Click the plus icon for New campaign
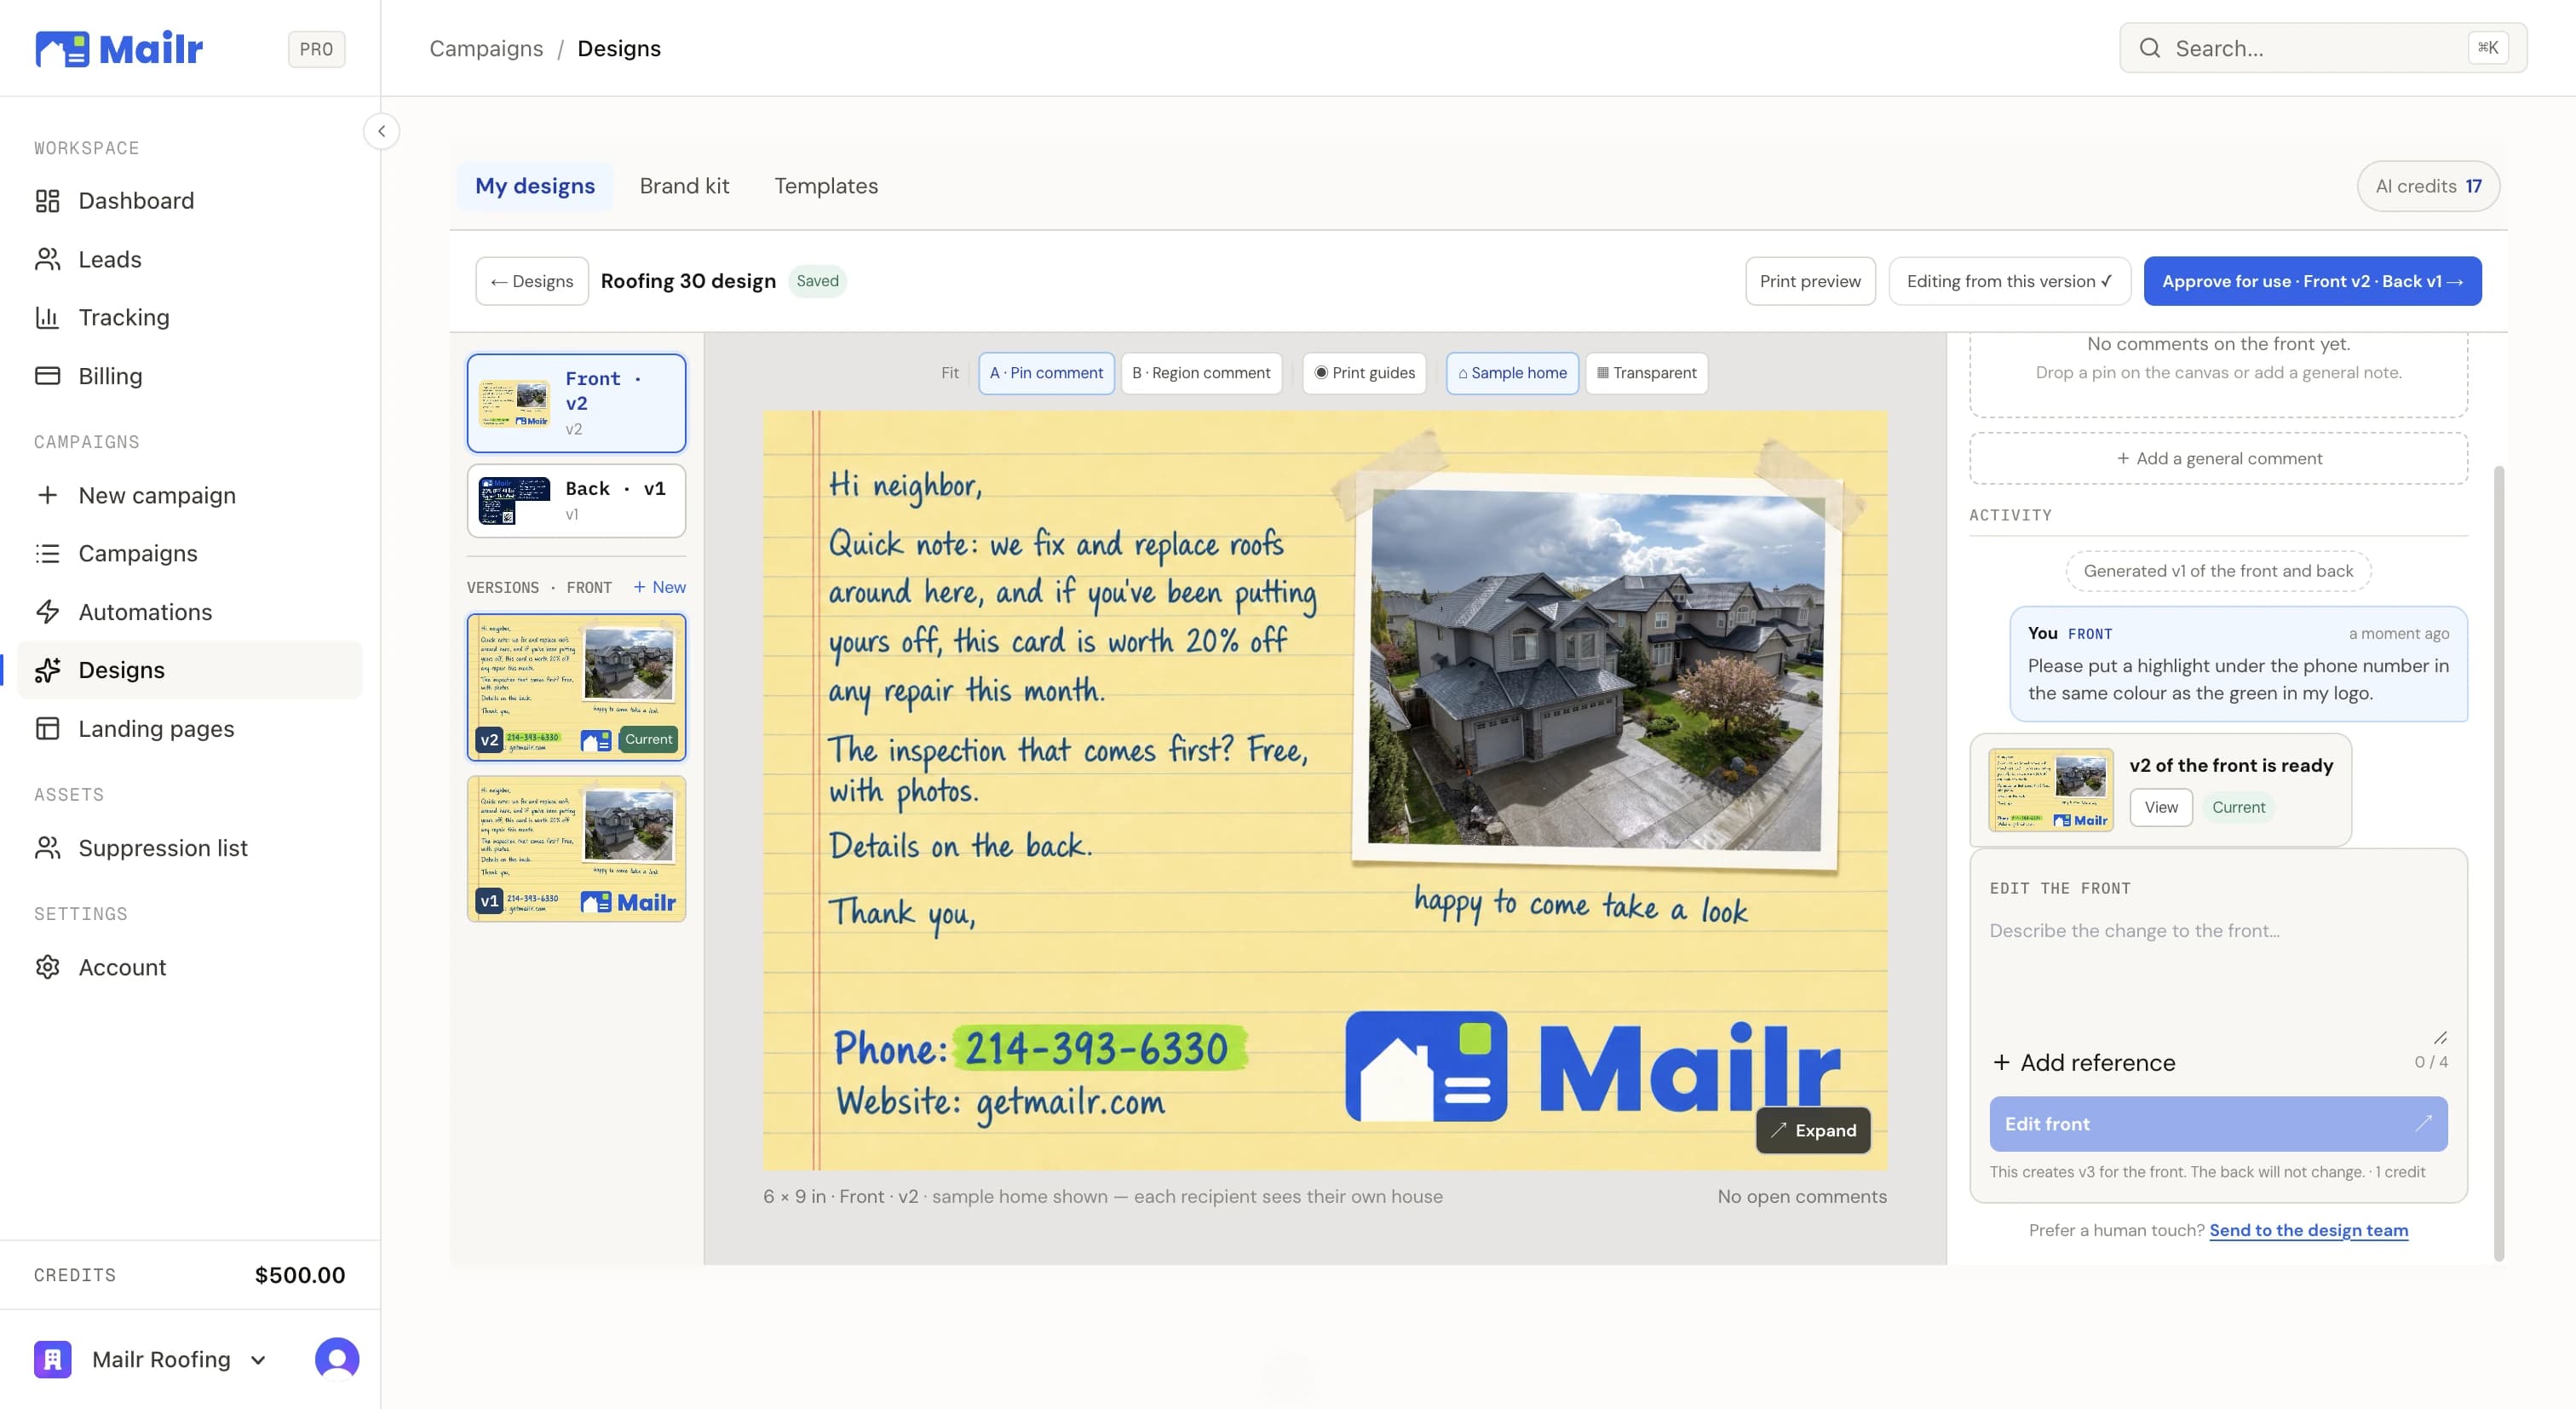The image size is (2576, 1409). tap(47, 495)
